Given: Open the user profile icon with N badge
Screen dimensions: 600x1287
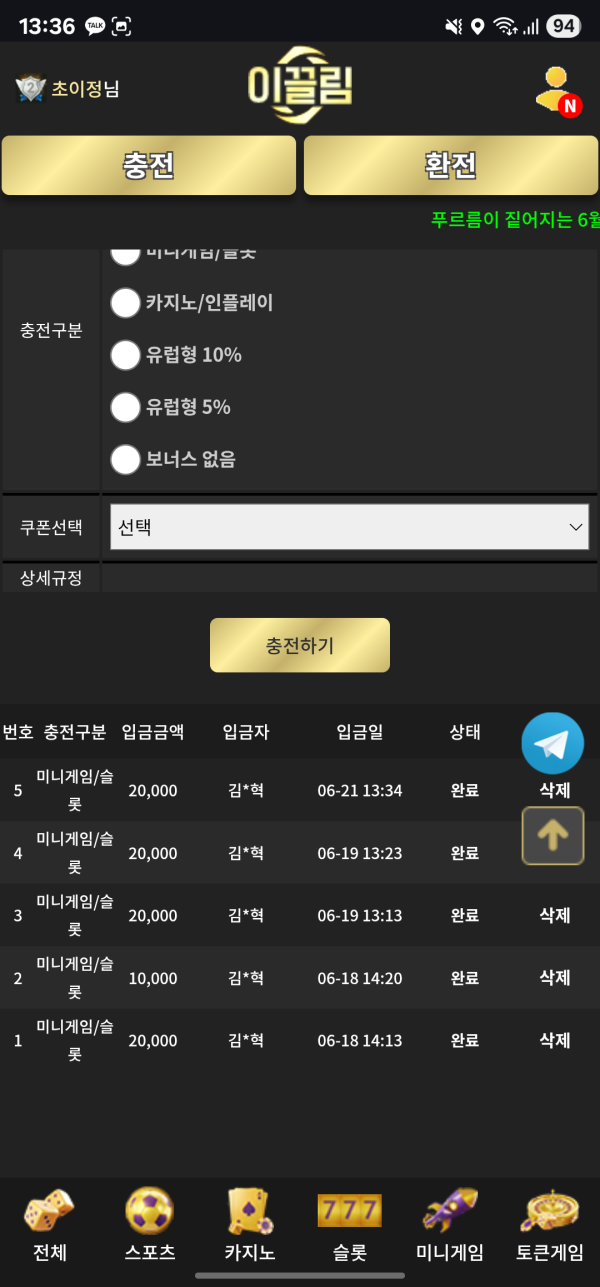Looking at the screenshot, I should click(x=557, y=90).
